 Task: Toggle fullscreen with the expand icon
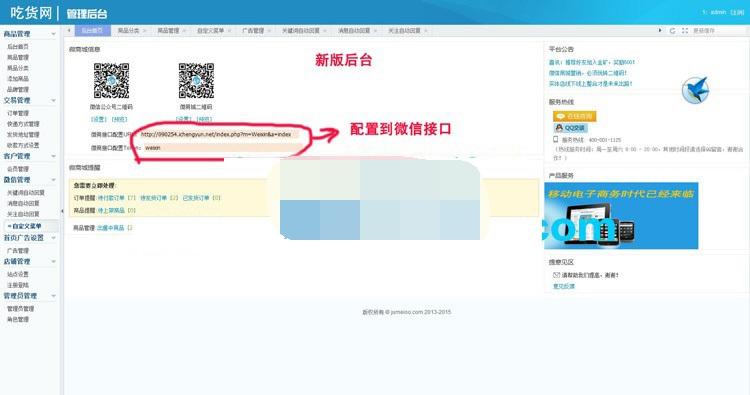(x=685, y=31)
